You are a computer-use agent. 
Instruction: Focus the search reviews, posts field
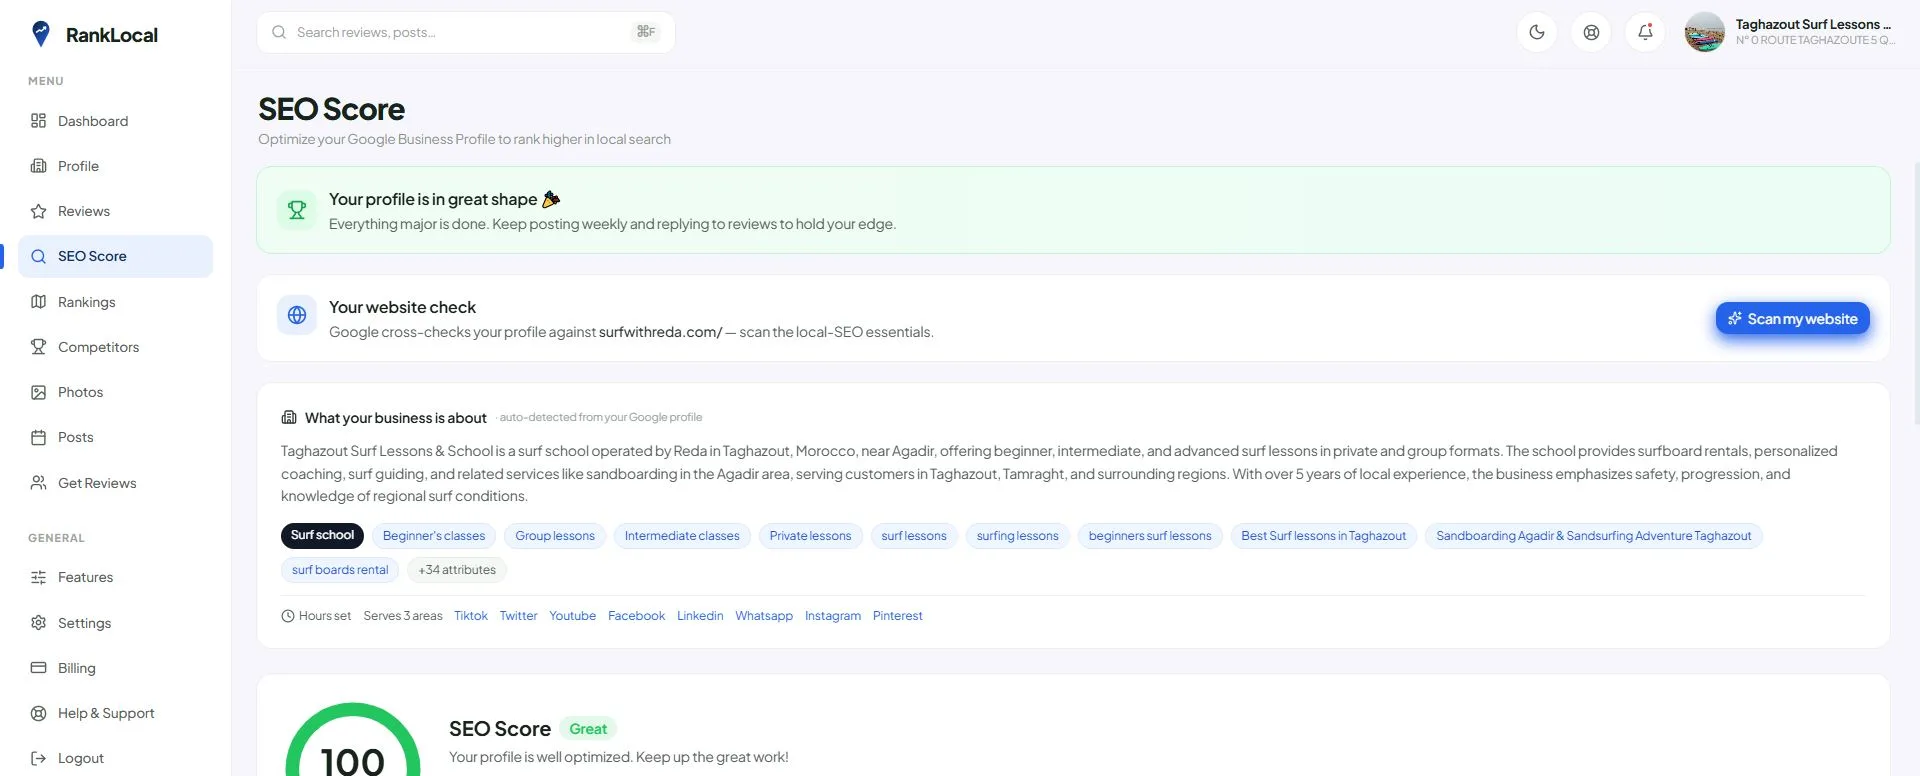pos(466,32)
